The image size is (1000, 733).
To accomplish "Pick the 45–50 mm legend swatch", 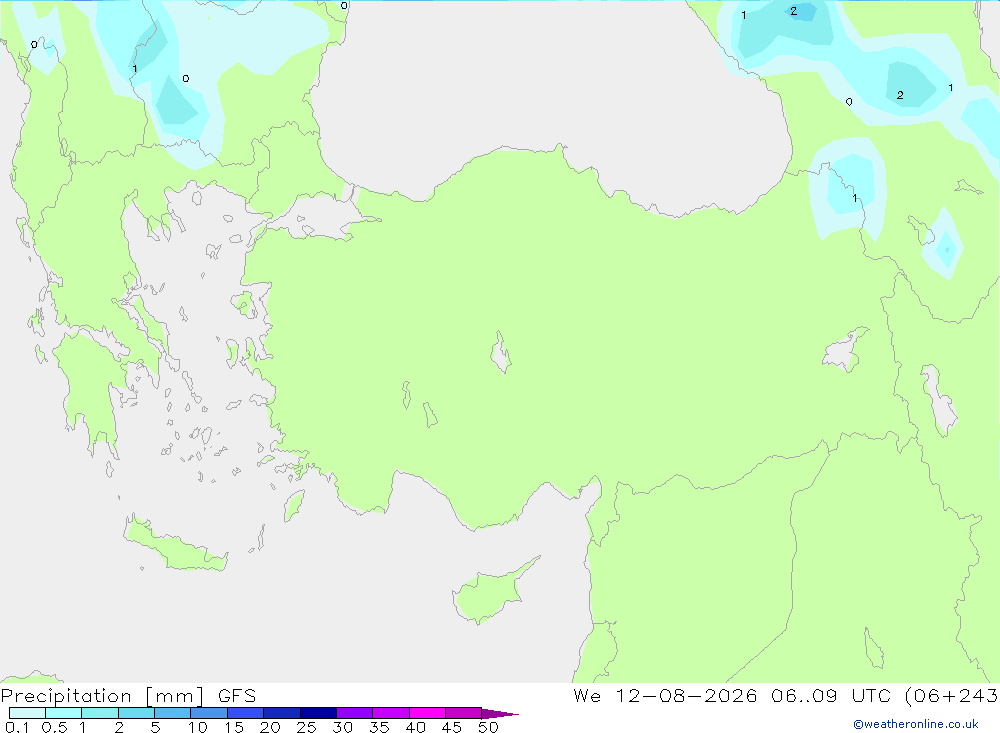I will (464, 713).
